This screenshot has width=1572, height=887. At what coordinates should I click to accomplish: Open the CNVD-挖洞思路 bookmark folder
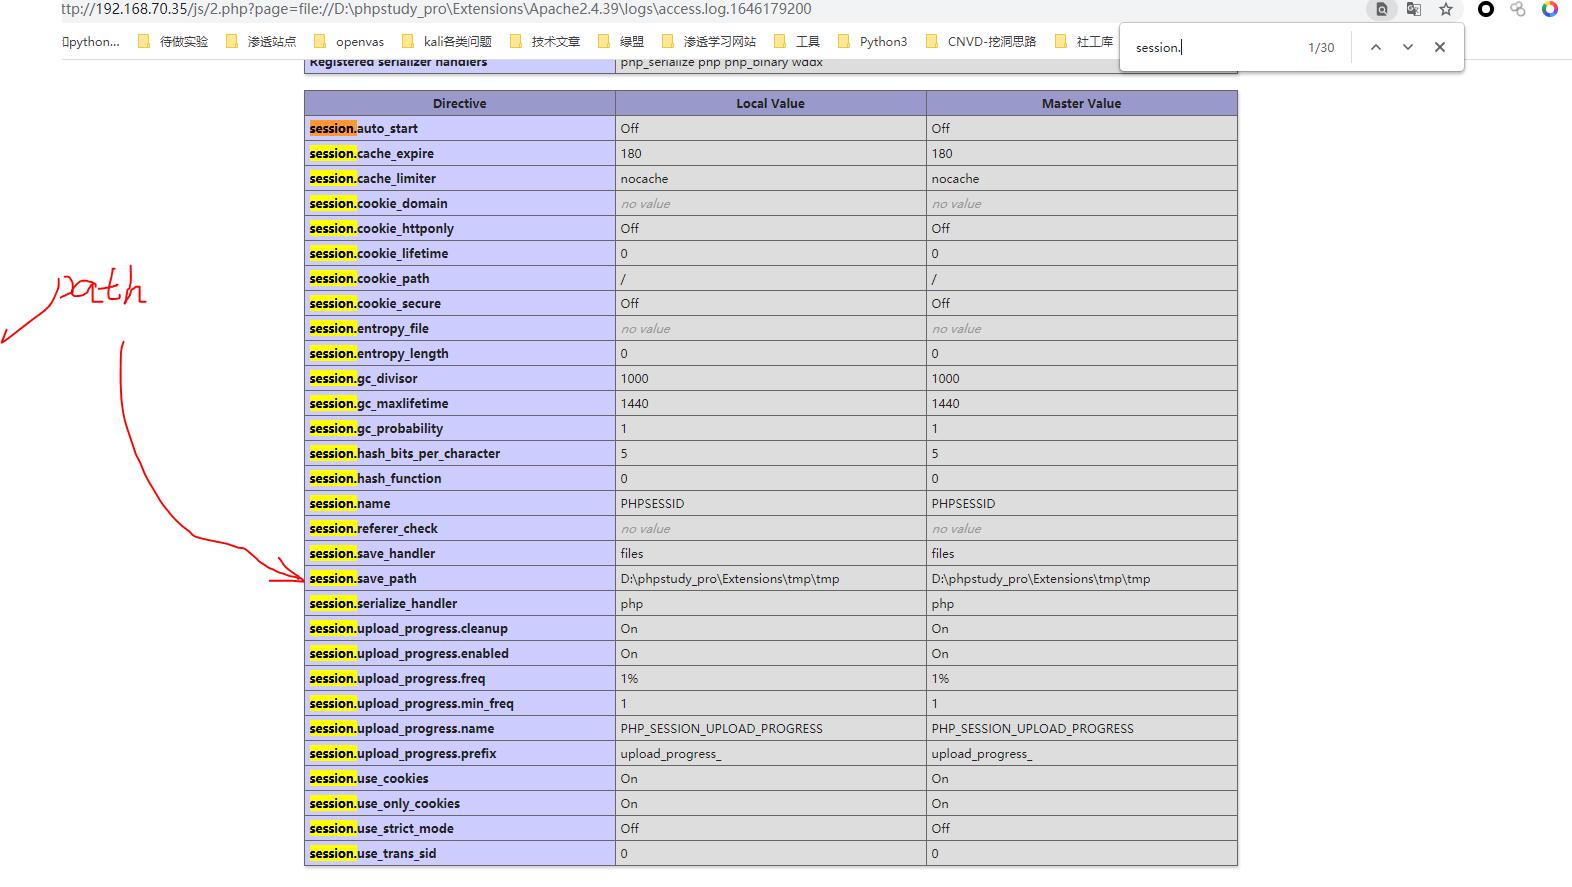click(981, 42)
